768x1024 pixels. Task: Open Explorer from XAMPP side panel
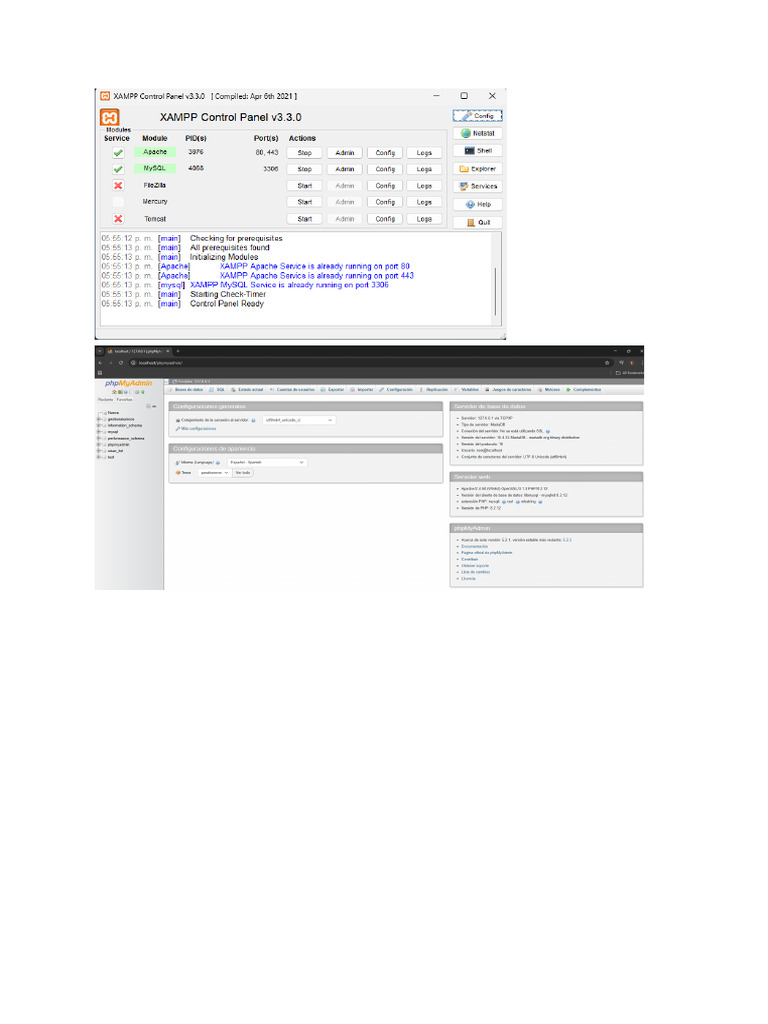pos(477,168)
